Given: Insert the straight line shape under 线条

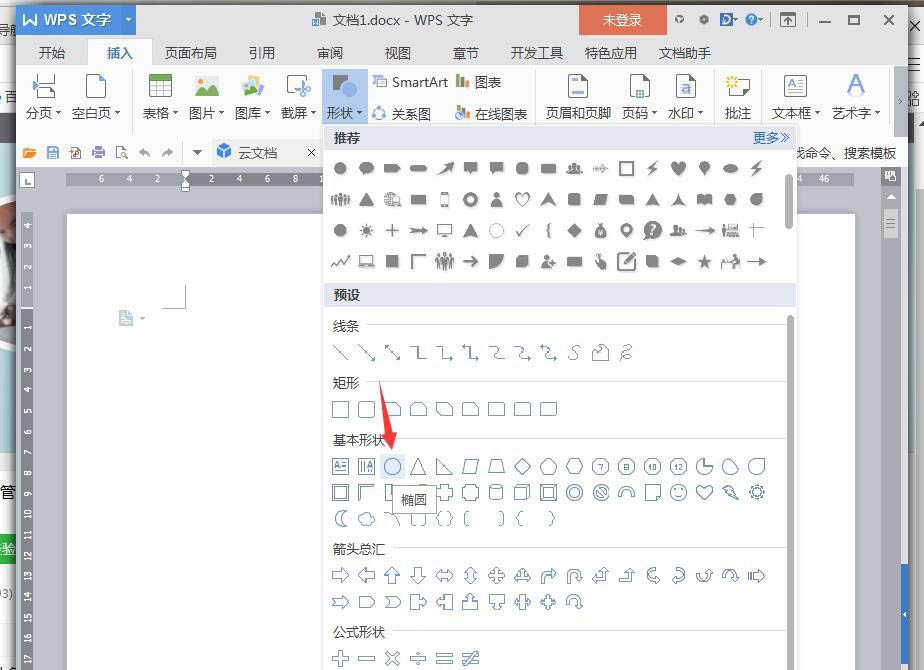Looking at the screenshot, I should [341, 353].
